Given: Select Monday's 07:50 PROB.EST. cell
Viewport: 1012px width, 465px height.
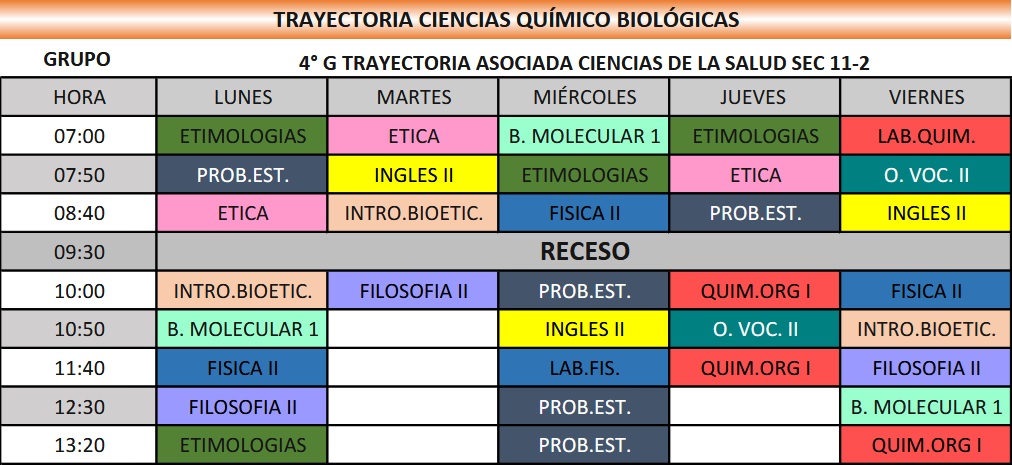Looking at the screenshot, I should (x=243, y=175).
